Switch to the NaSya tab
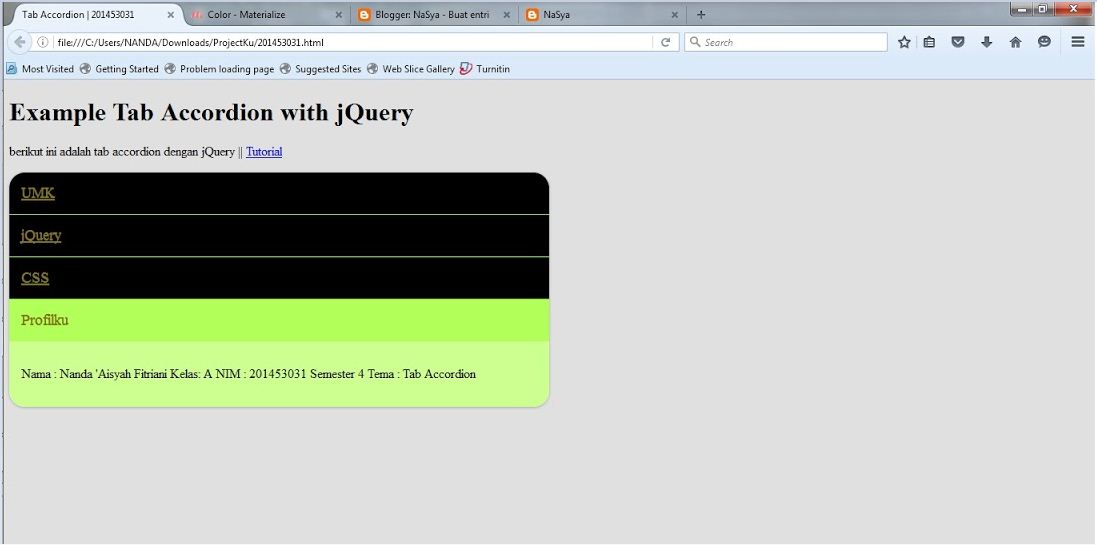 603,14
